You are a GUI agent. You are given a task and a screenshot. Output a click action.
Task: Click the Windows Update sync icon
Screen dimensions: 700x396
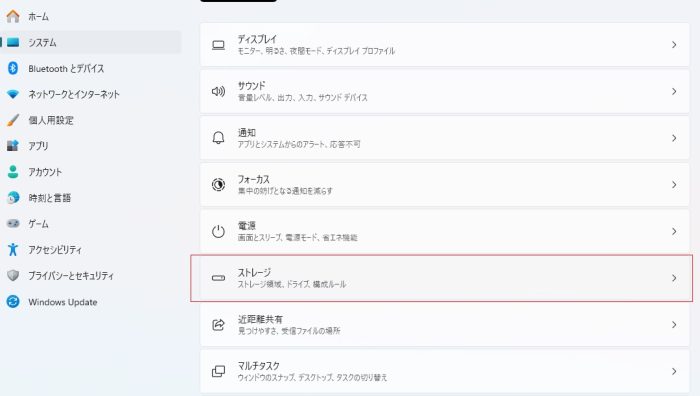pos(13,302)
